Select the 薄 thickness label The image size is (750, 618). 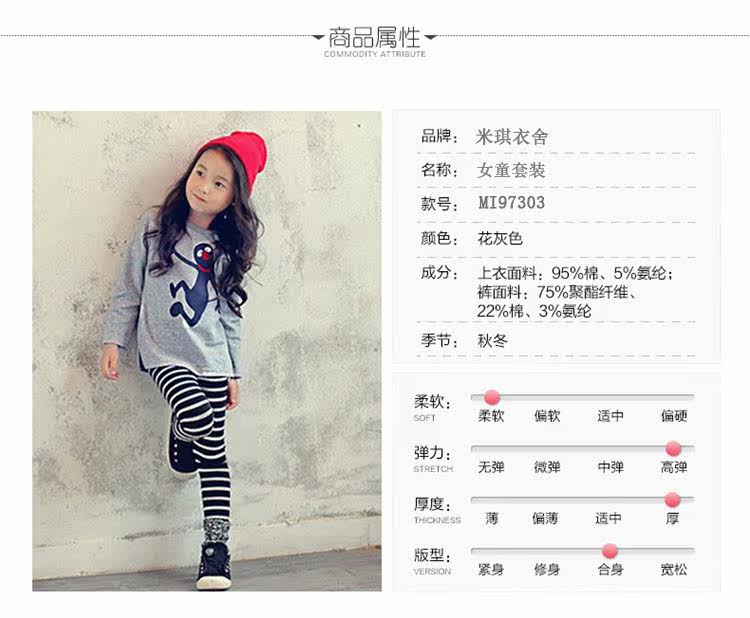491,518
